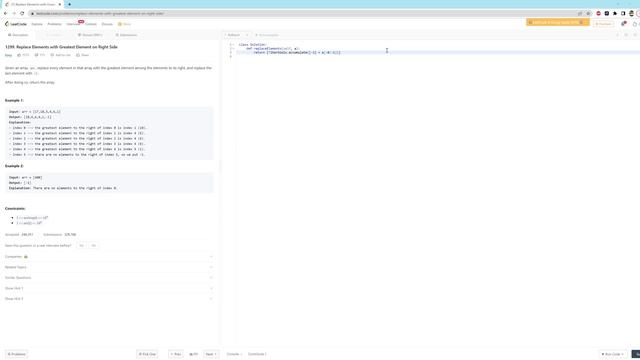Image resolution: width=640 pixels, height=360 pixels.
Task: Click the Share button
Action: pos(82,55)
